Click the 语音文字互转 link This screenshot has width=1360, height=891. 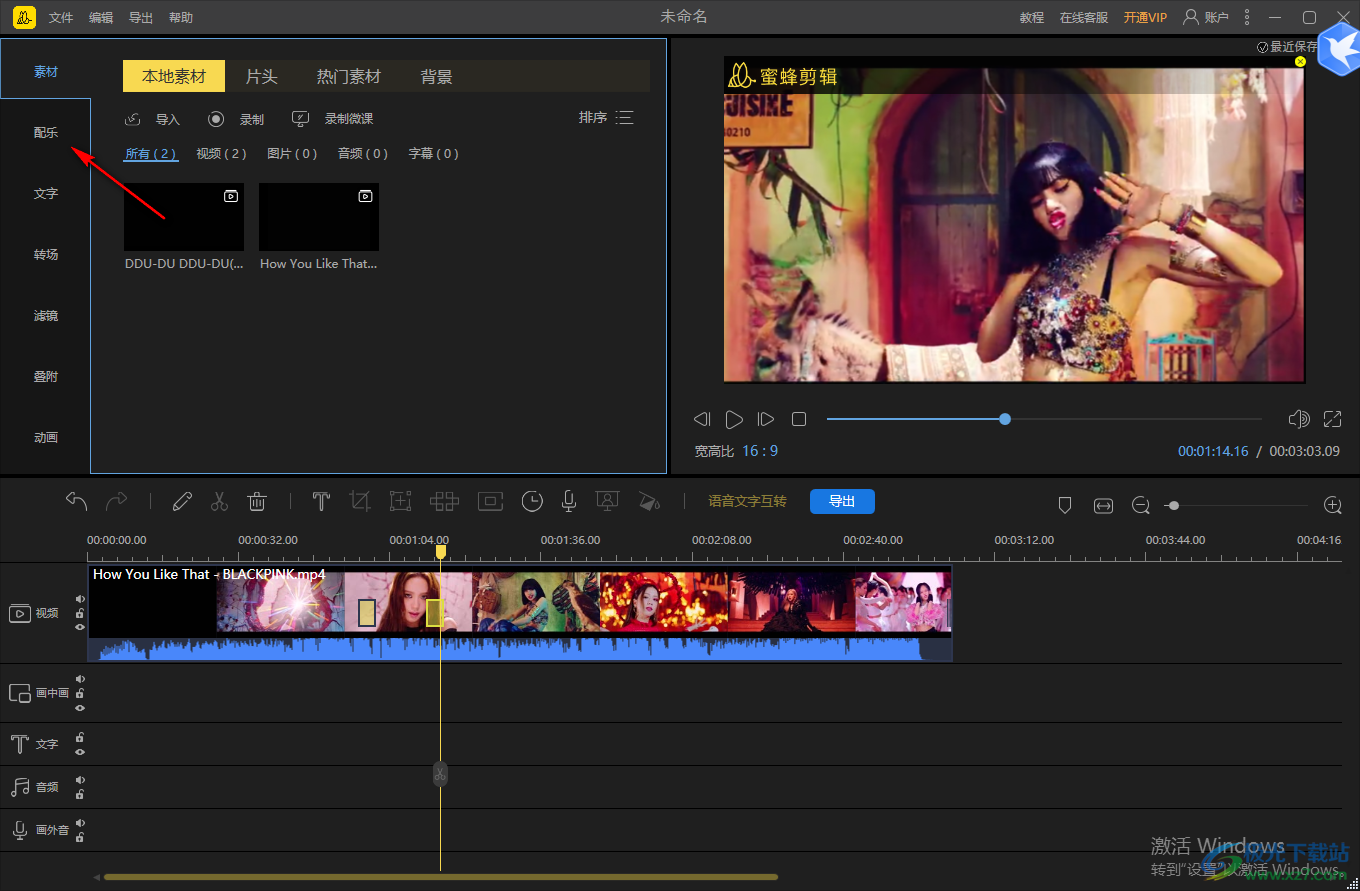[747, 501]
